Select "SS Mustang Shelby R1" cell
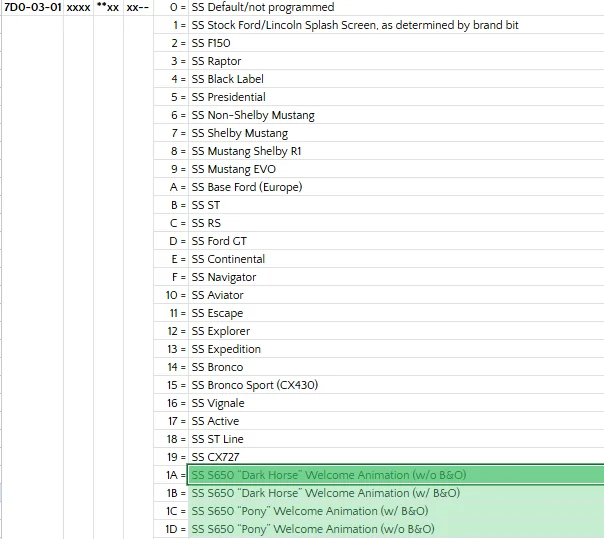 click(396, 151)
